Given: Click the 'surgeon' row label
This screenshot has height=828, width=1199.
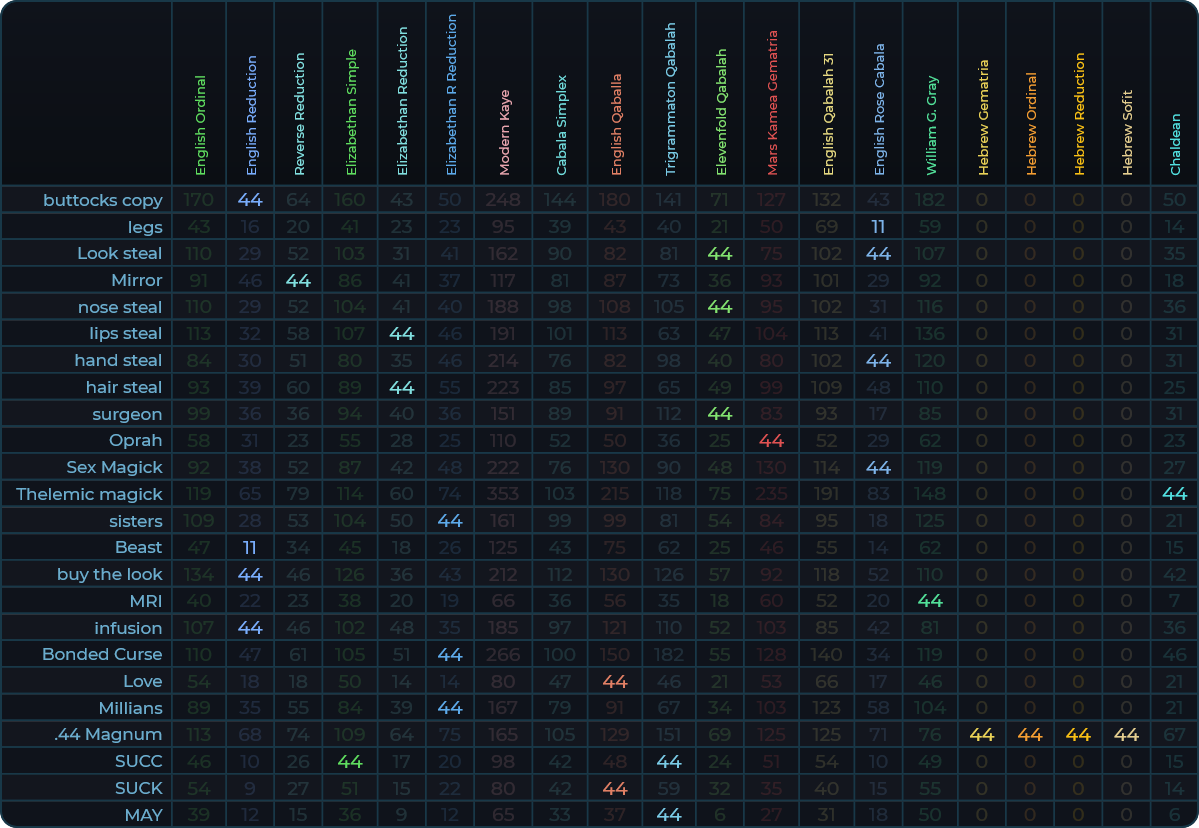Looking at the screenshot, I should [x=127, y=414].
